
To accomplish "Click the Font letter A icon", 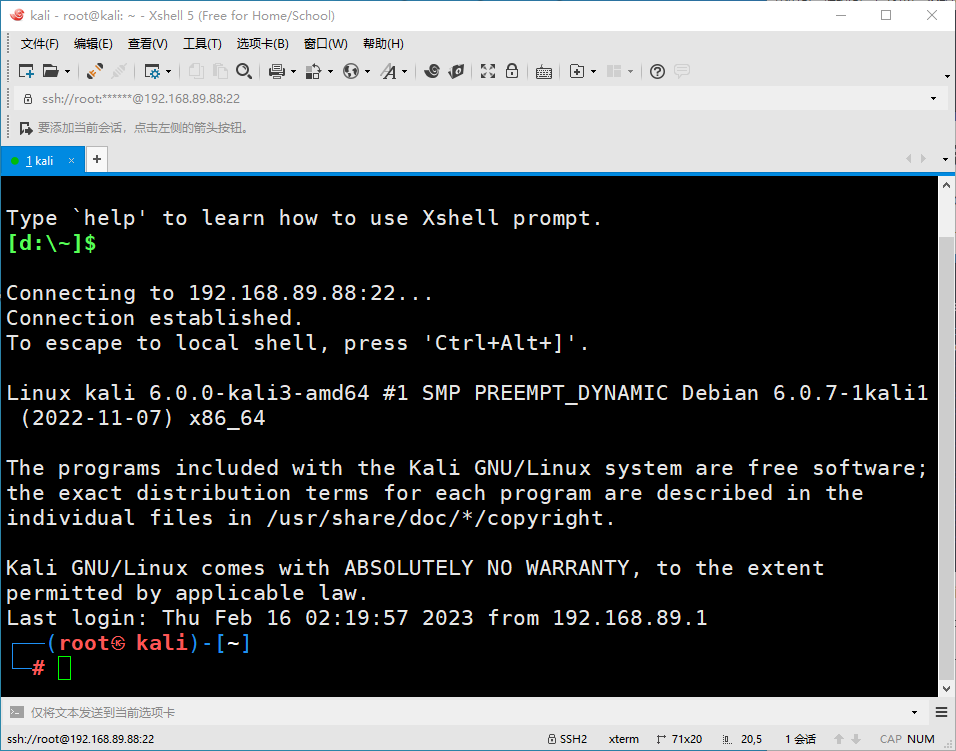I will (x=388, y=71).
